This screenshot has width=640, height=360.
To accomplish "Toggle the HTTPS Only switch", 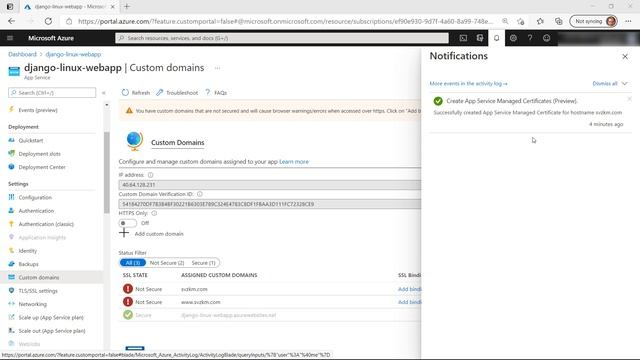I will [x=127, y=223].
